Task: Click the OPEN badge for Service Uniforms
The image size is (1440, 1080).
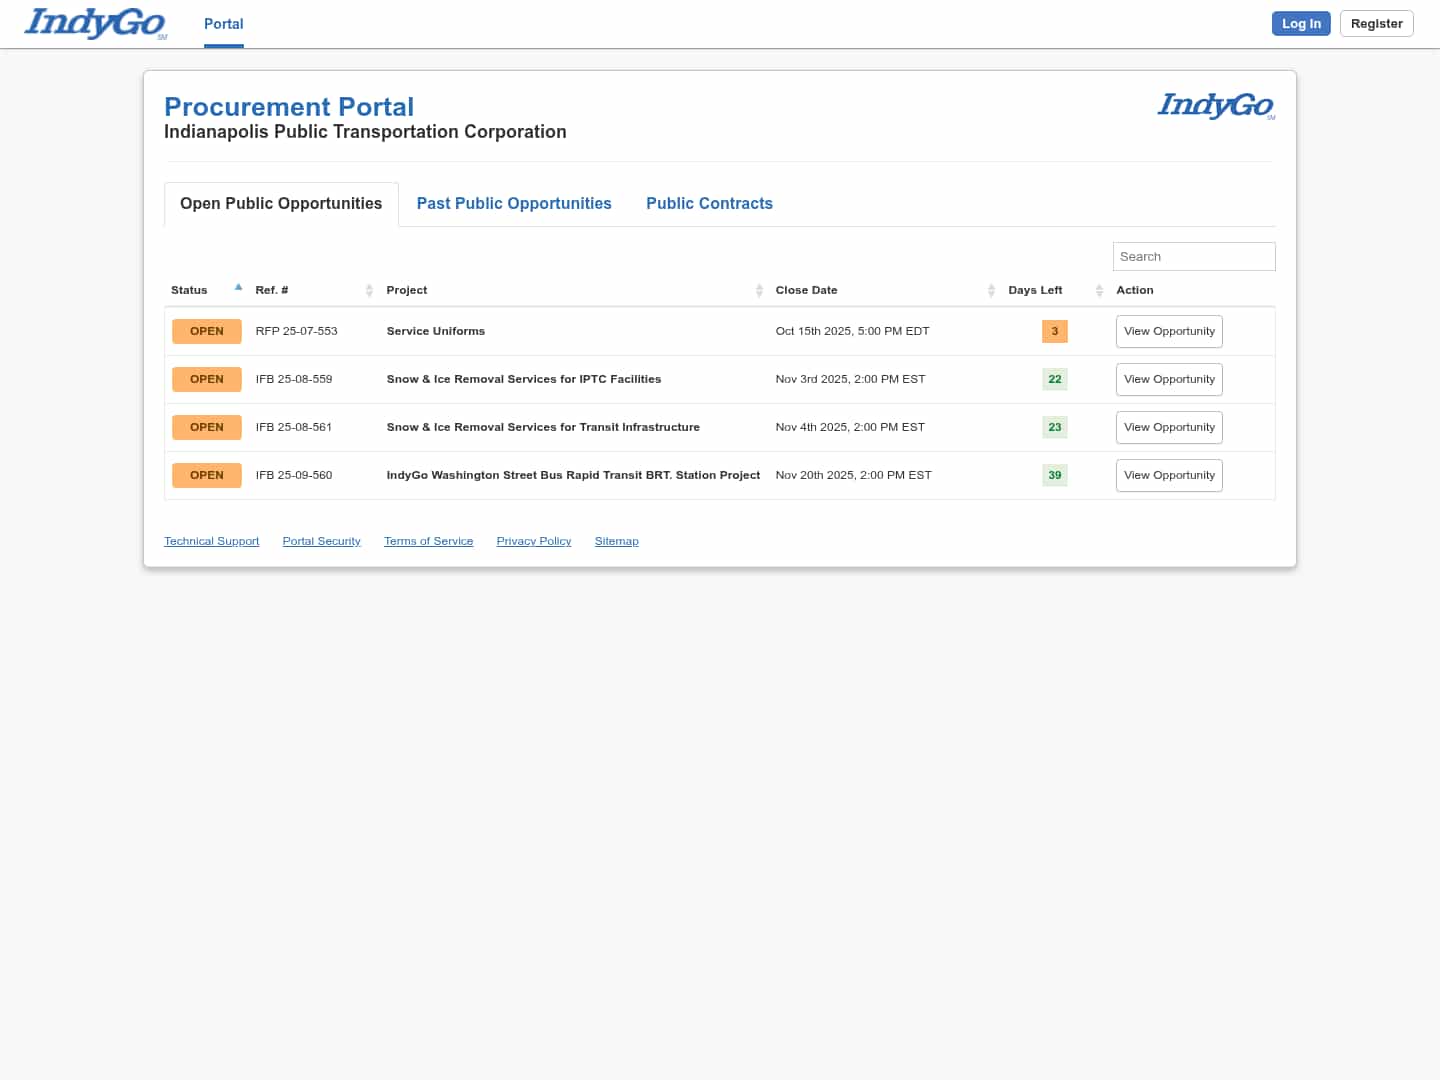Action: point(207,331)
